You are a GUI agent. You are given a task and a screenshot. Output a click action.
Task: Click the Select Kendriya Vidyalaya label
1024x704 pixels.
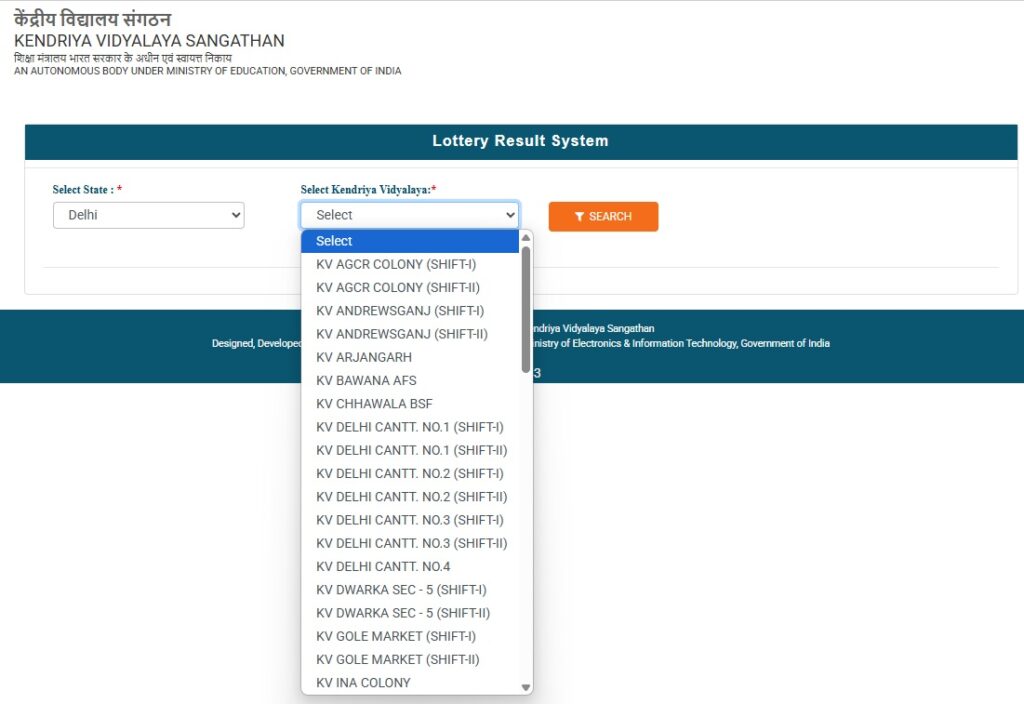point(368,189)
